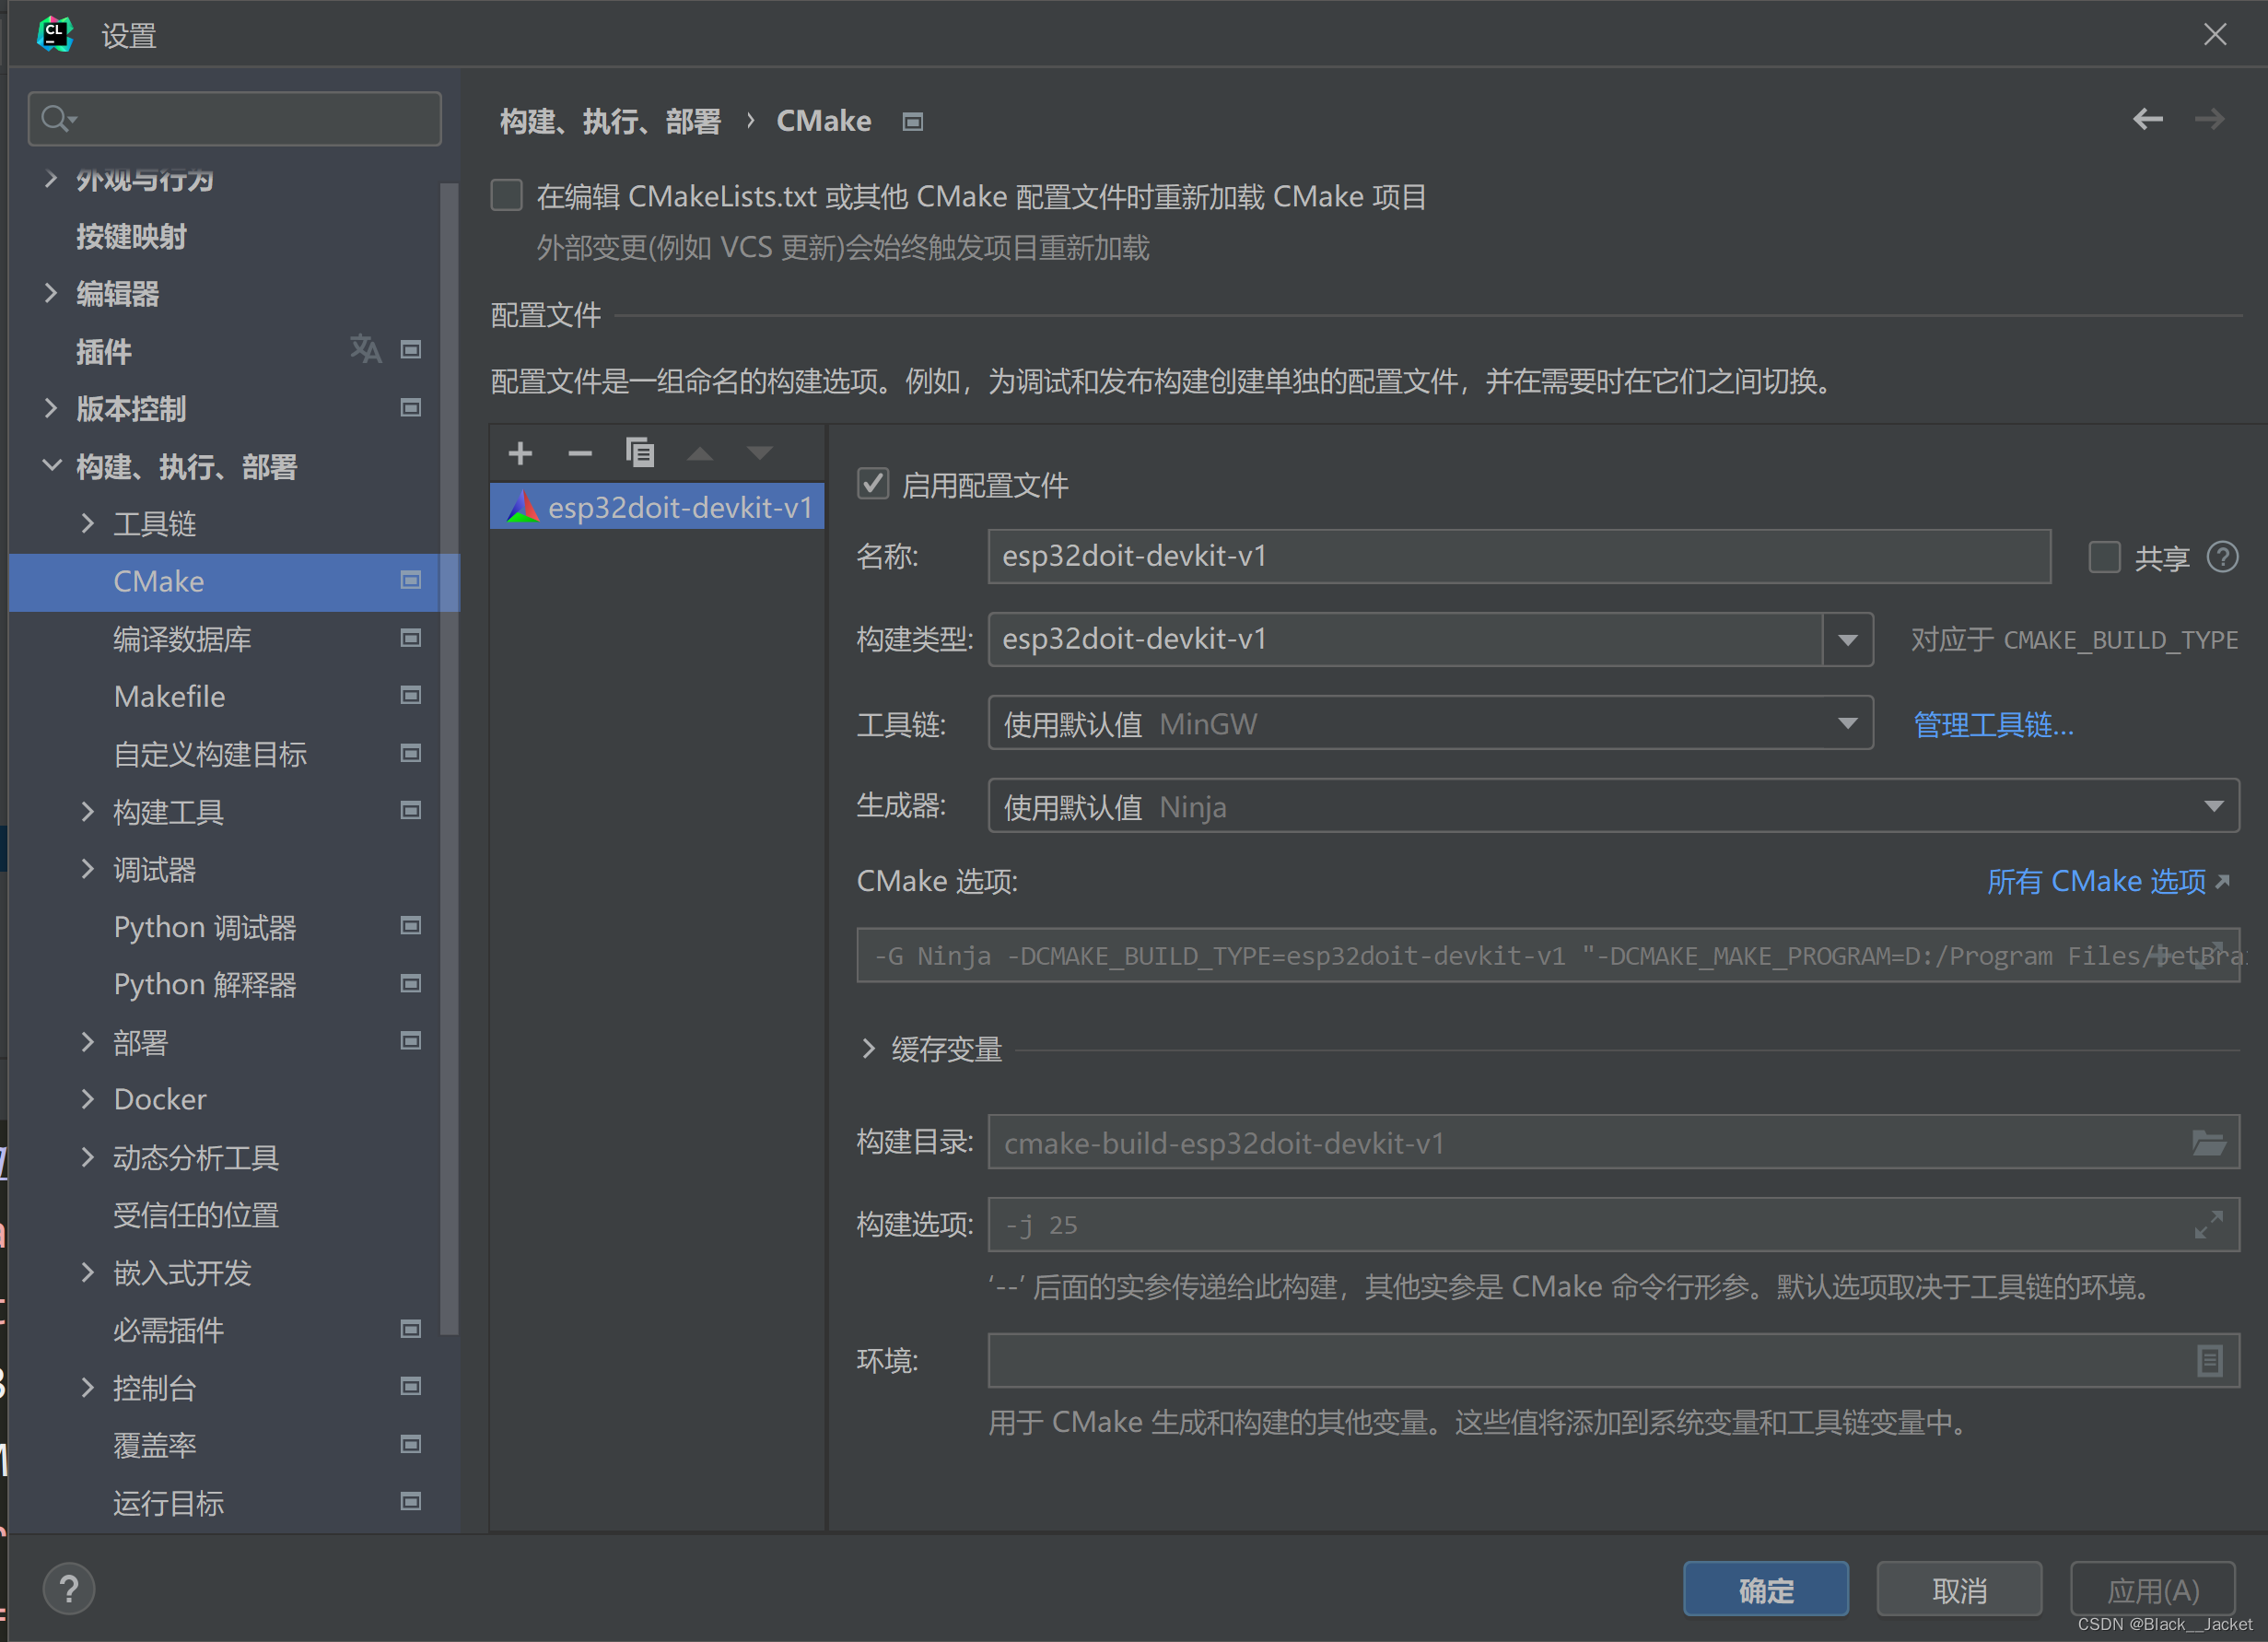Enable the share checkbox
2268x1642 pixels.
tap(2104, 557)
